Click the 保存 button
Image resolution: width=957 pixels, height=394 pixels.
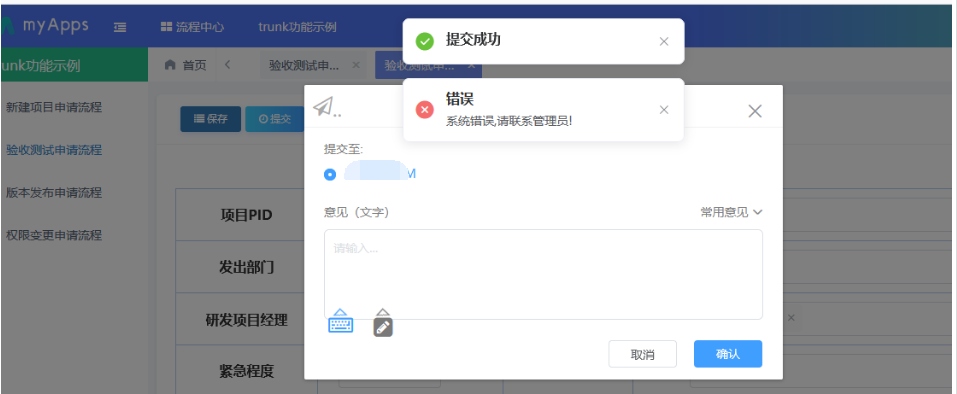point(211,119)
